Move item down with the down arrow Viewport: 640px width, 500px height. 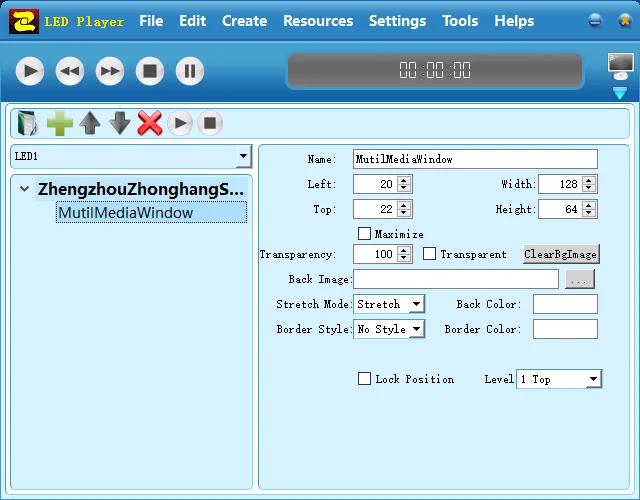pyautogui.click(x=120, y=124)
